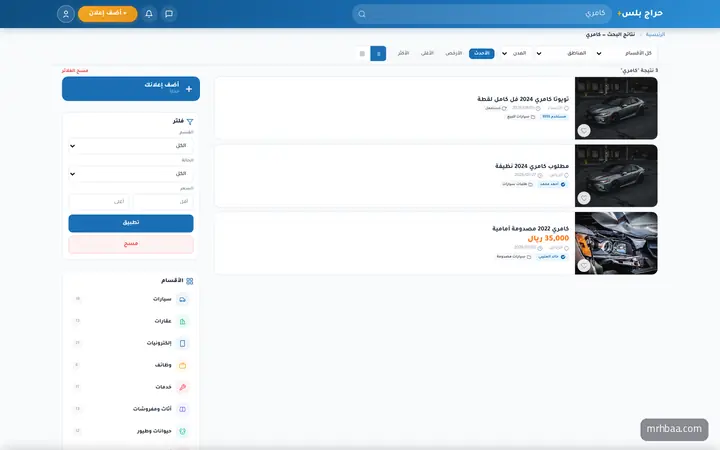Expand the القسم filter dropdown
This screenshot has width=720, height=450.
coord(131,146)
